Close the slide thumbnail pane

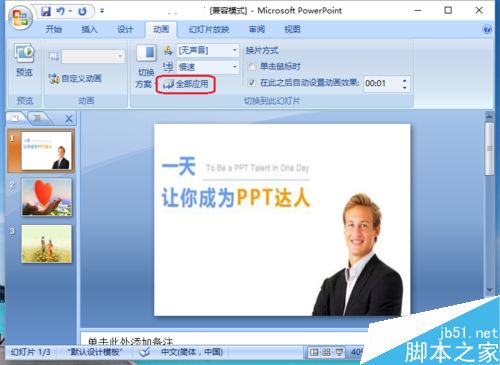coord(69,118)
